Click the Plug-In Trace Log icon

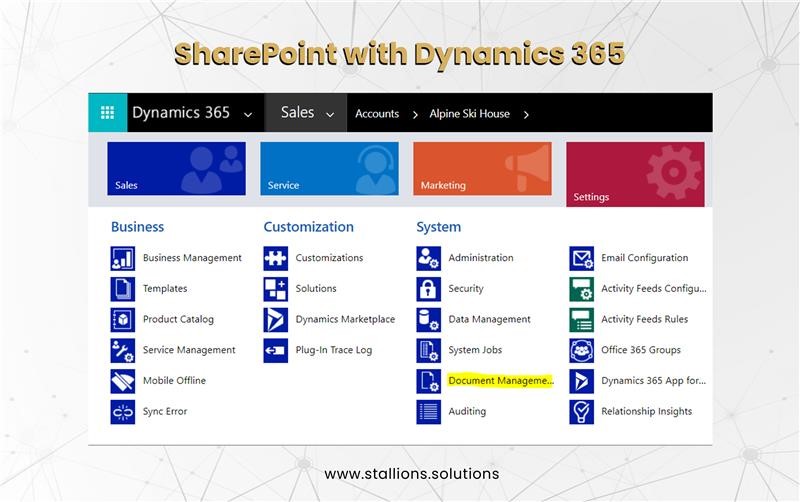pos(276,350)
